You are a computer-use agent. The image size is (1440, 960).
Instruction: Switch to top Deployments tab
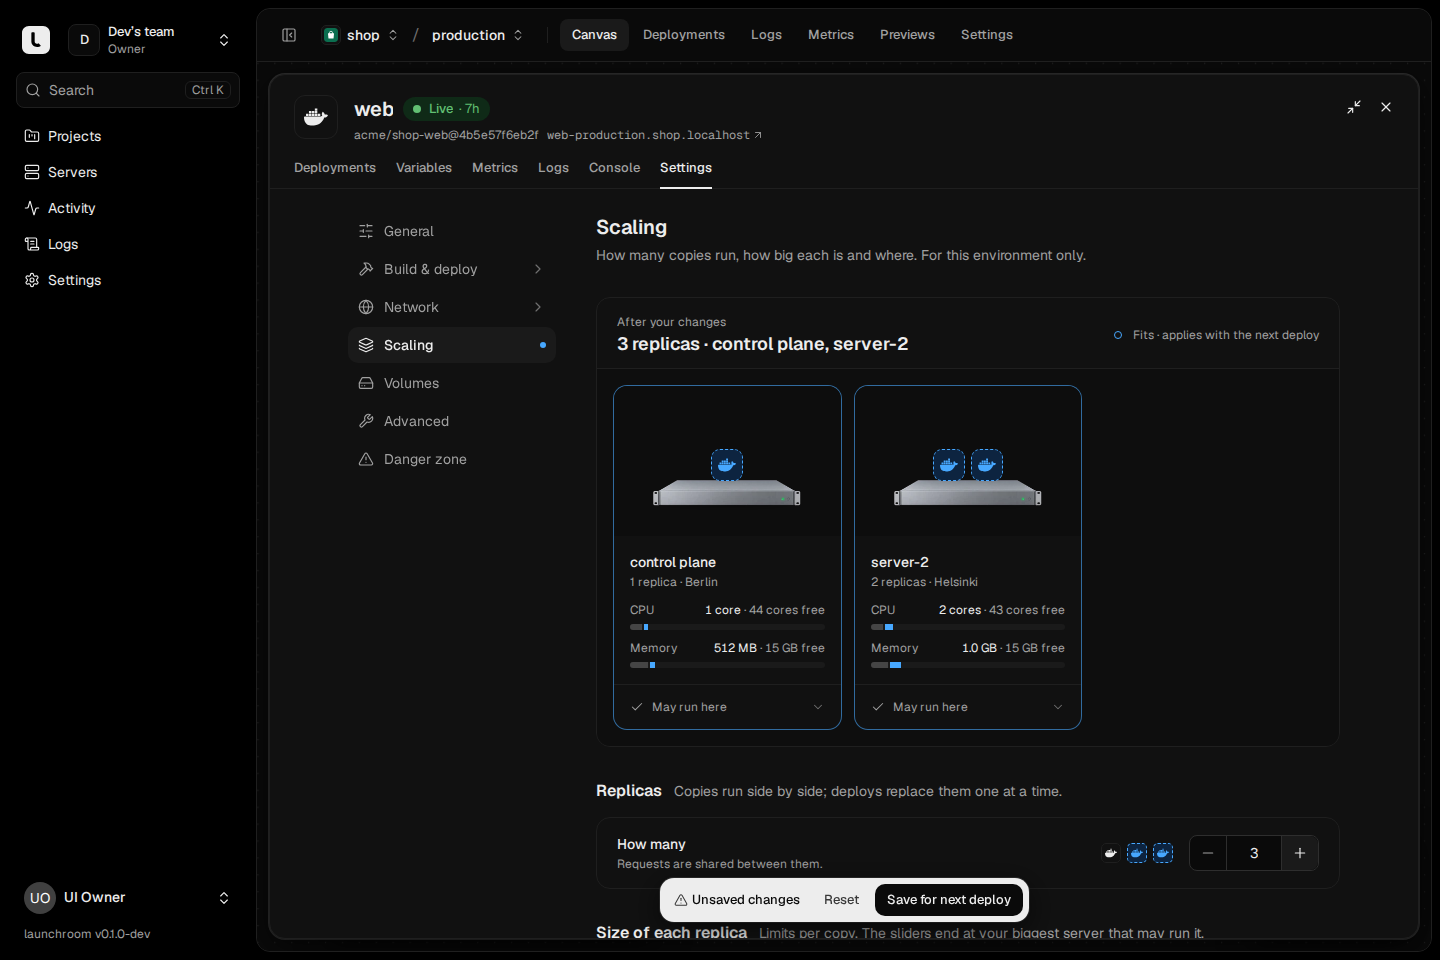coord(684,35)
